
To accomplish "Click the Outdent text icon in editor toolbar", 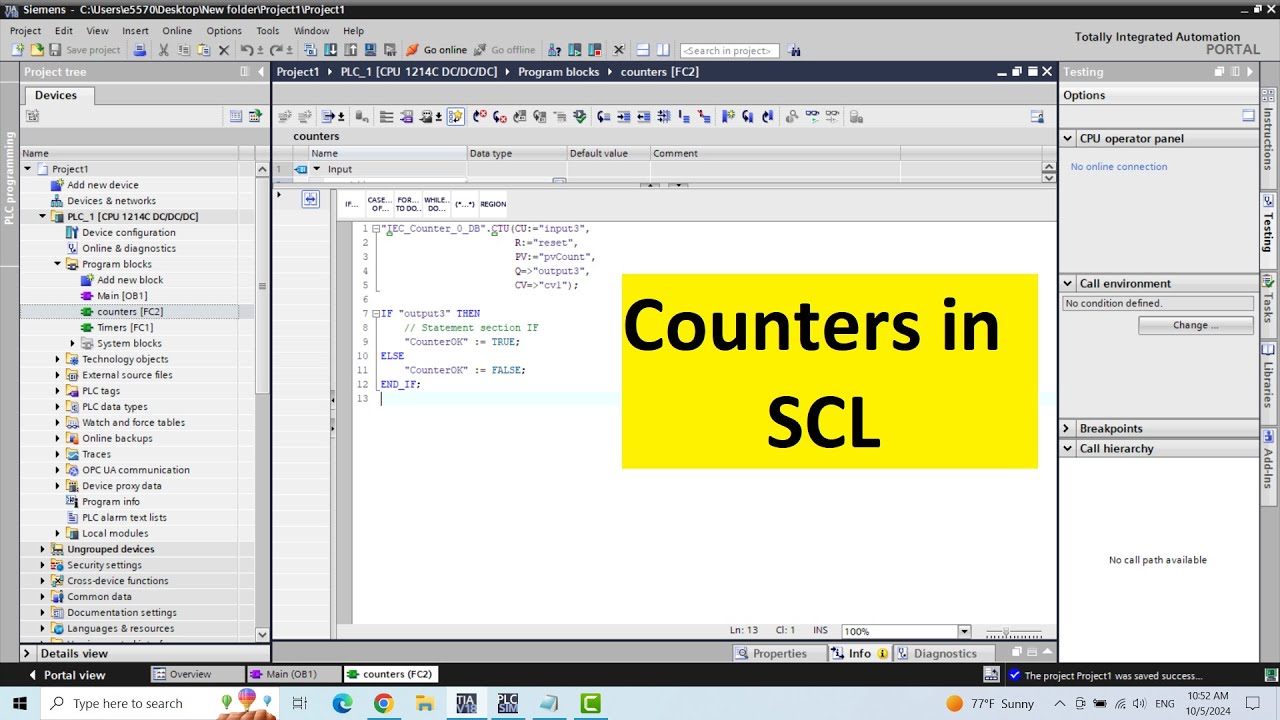I will pyautogui.click(x=644, y=116).
